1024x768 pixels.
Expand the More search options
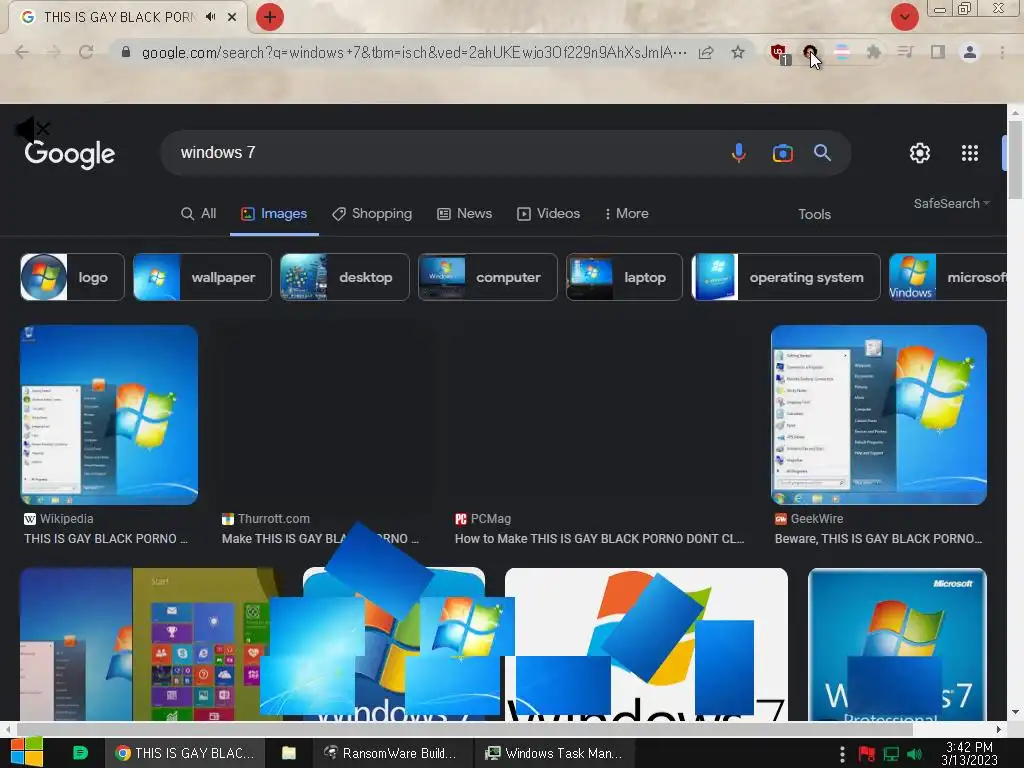tap(626, 214)
